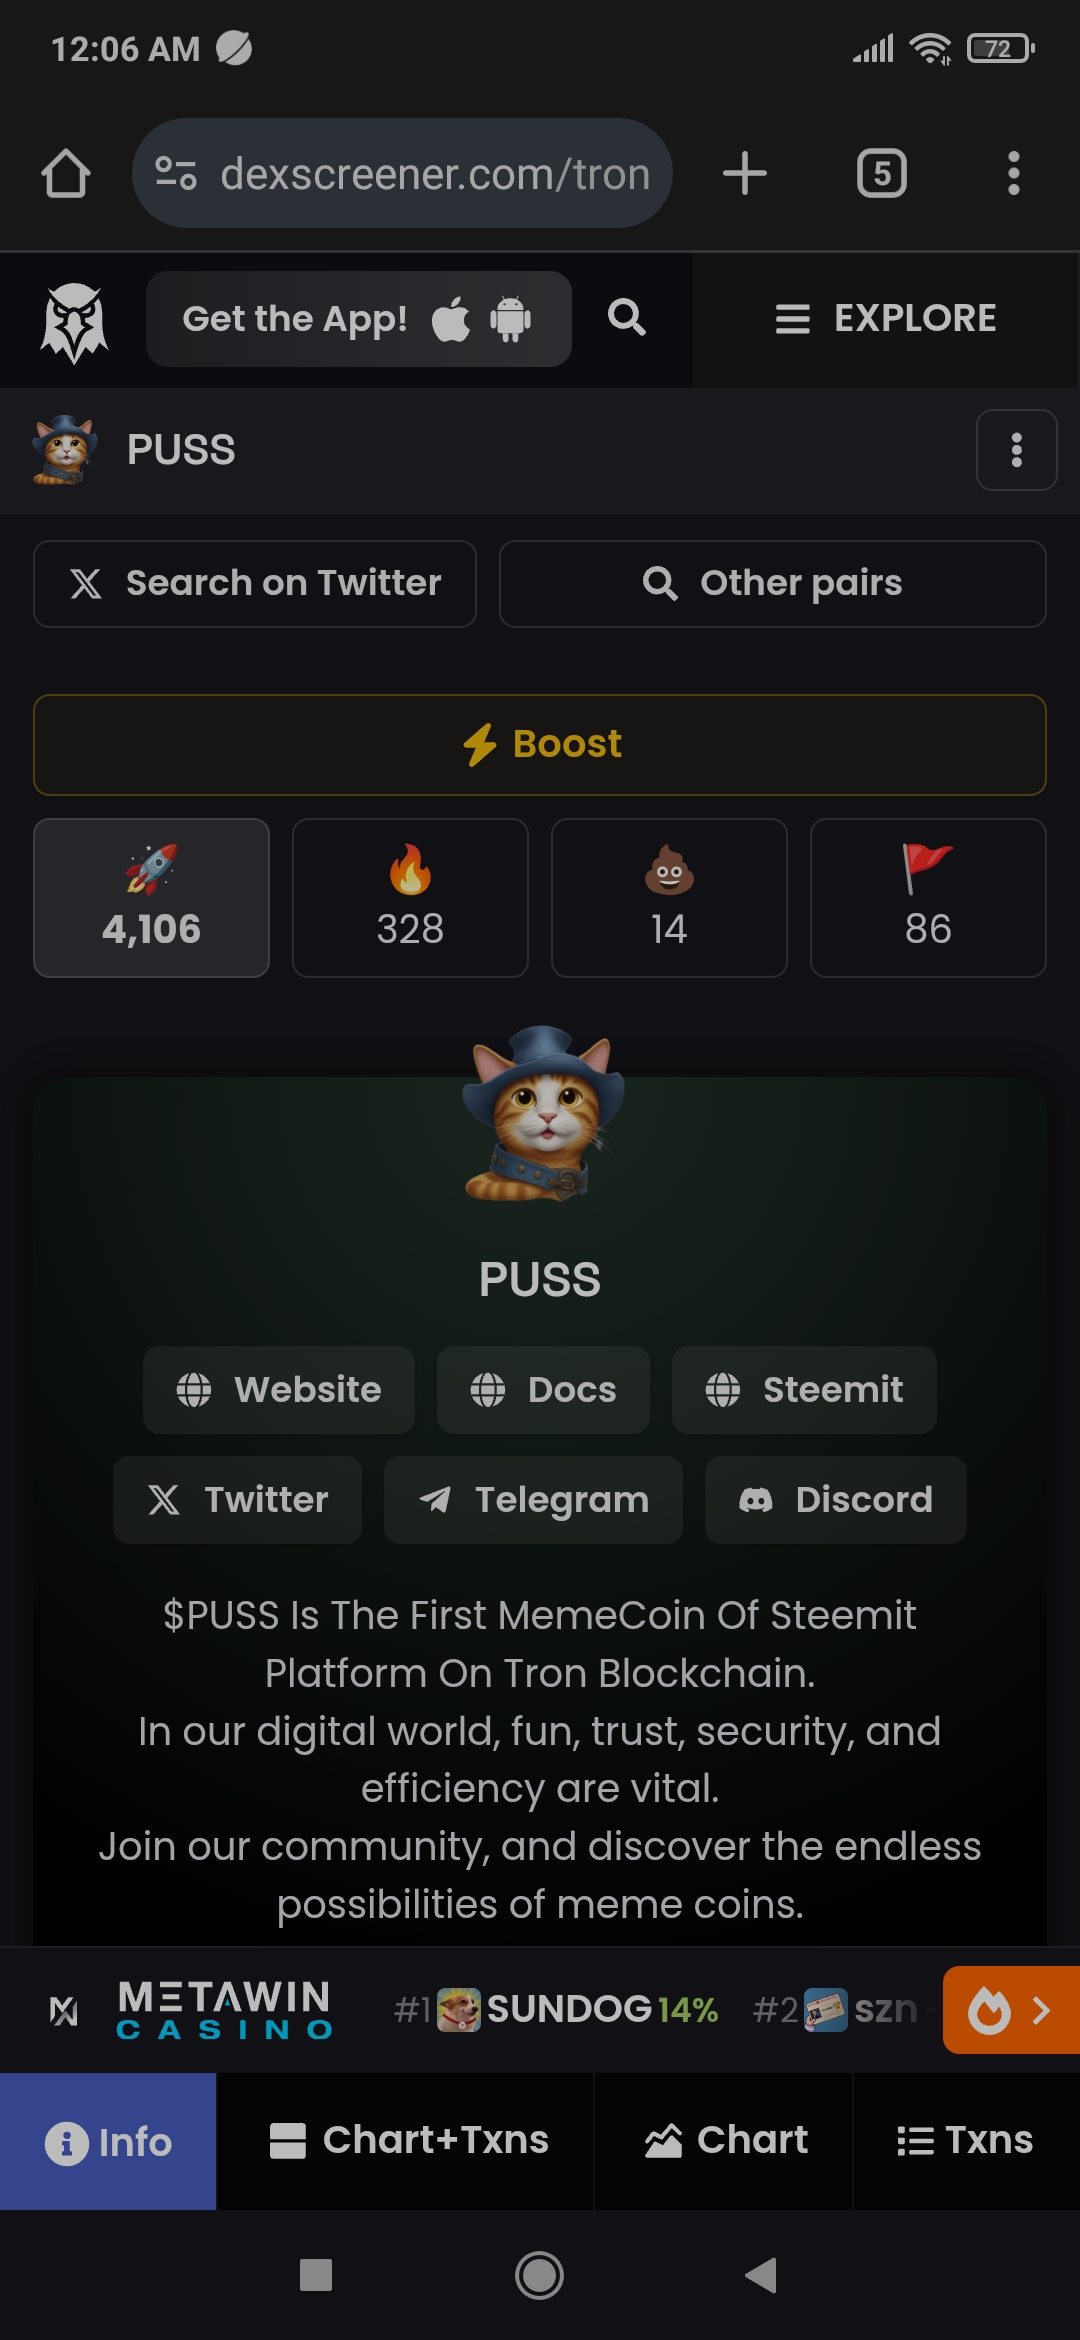Viewport: 1080px width, 2340px height.
Task: Vote rocket reaction with 4,106 count
Action: coord(151,898)
